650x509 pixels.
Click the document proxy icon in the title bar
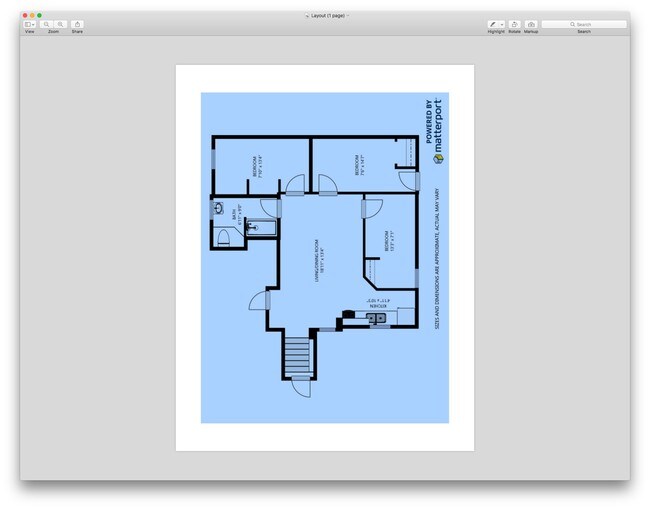tap(306, 16)
